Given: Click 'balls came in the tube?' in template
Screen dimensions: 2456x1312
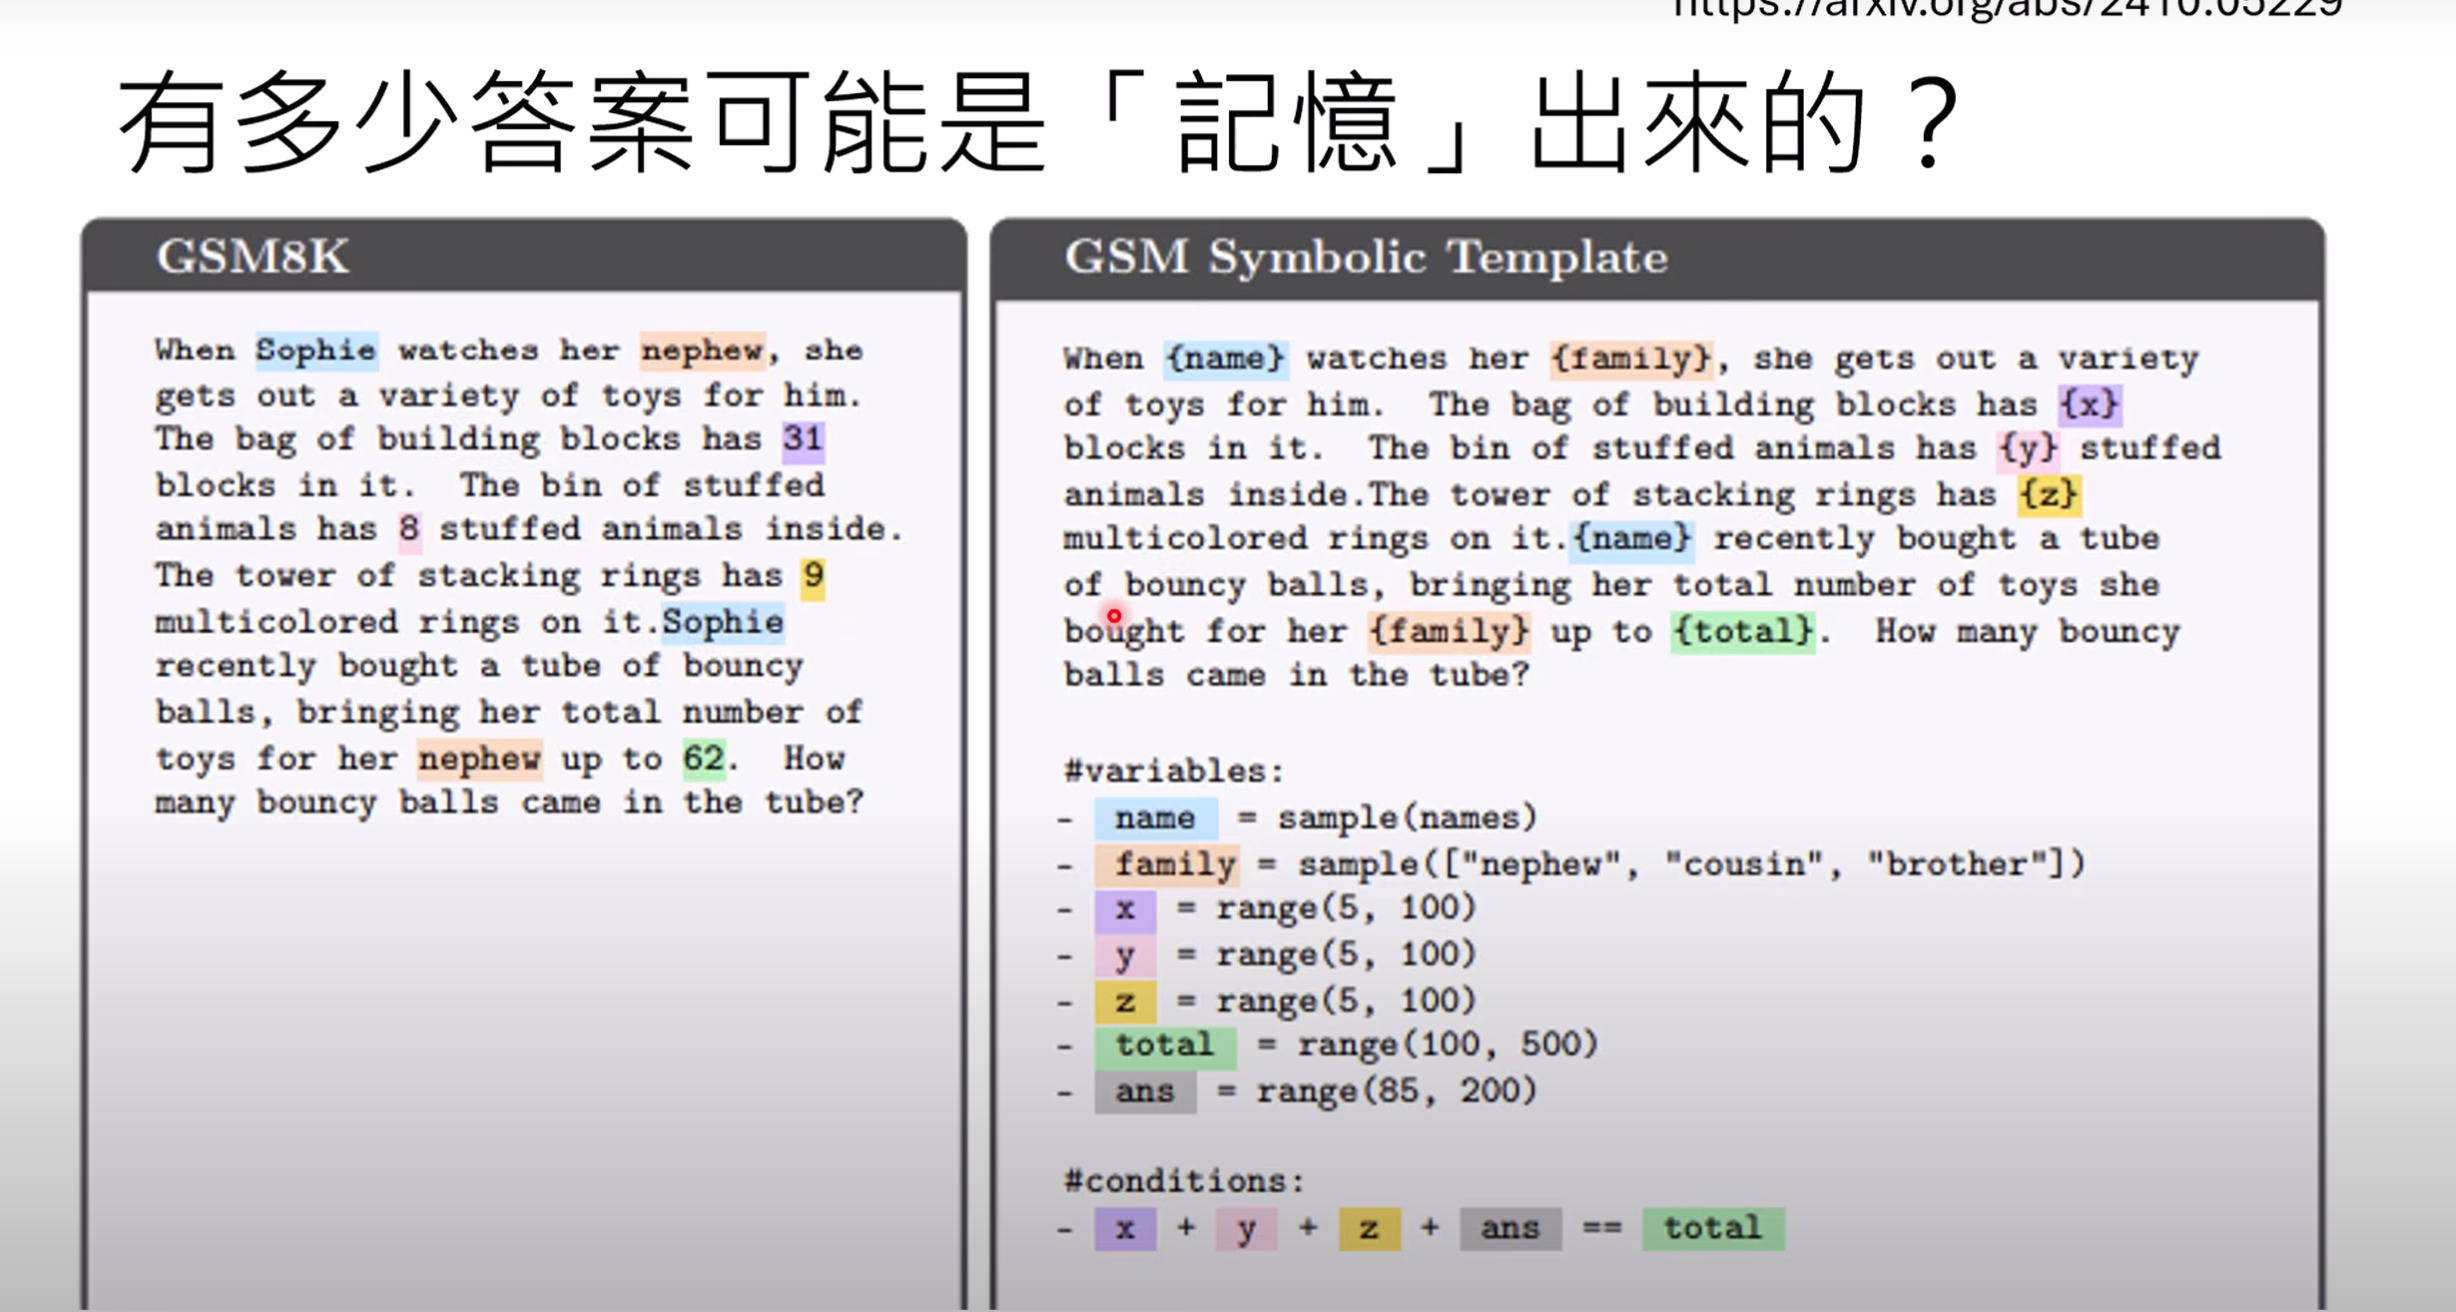Looking at the screenshot, I should pos(1297,675).
